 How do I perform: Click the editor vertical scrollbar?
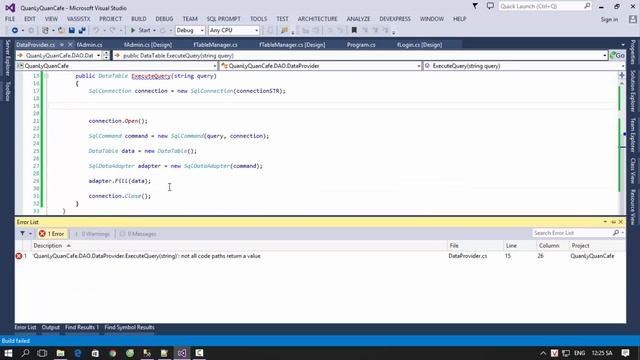pos(622,147)
